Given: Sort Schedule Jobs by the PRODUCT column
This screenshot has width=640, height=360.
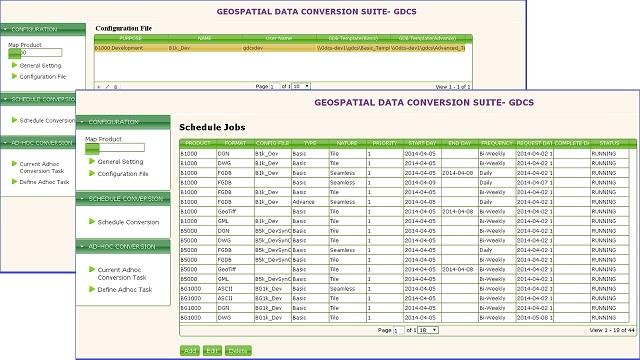Looking at the screenshot, I should coord(198,143).
